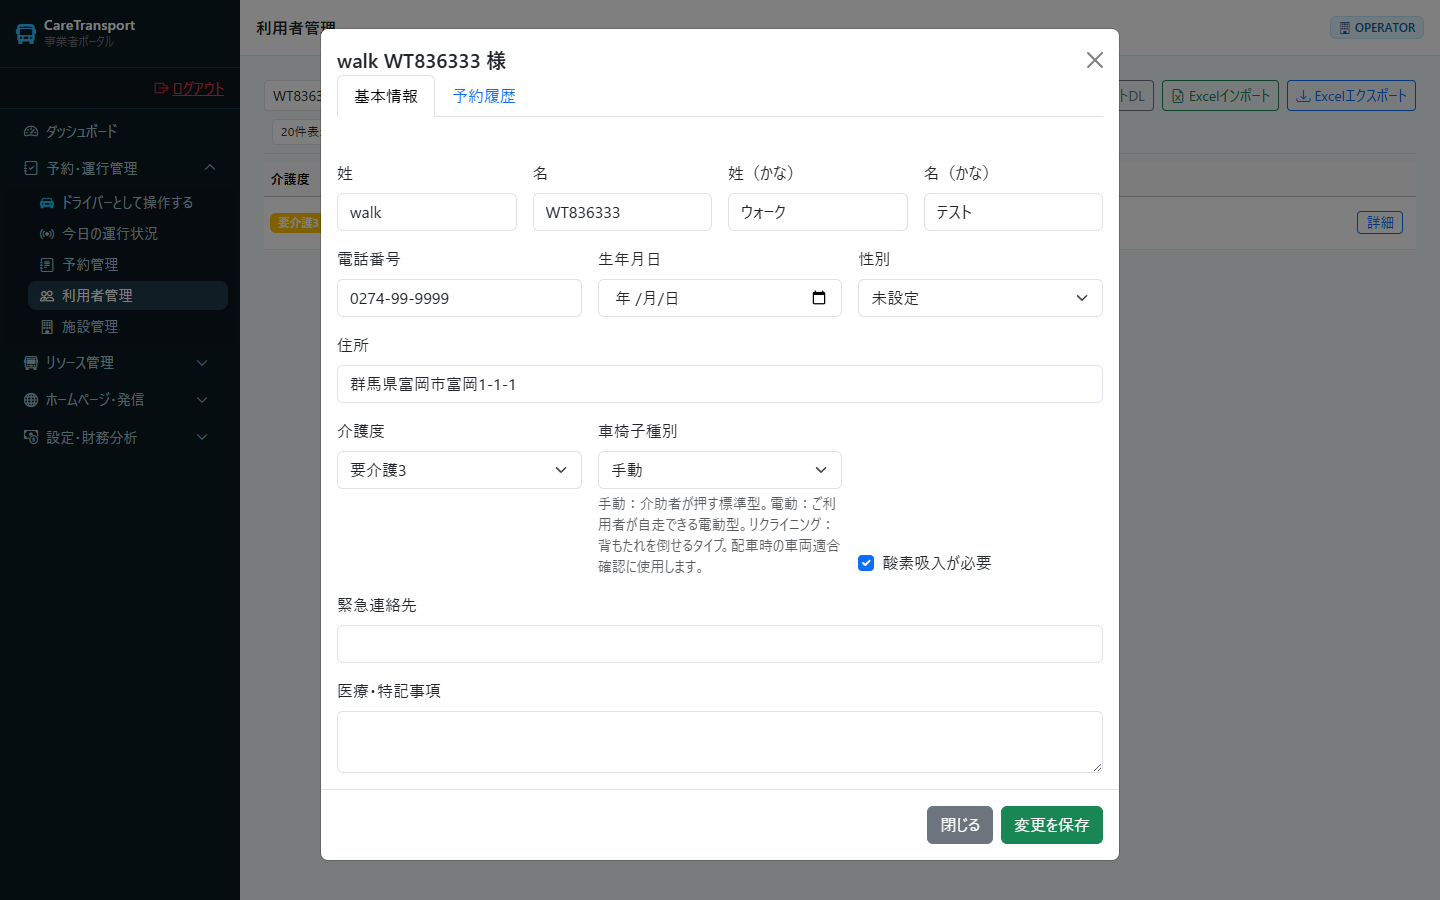
Task: Expand the ホームページ・発信 chevron
Action: pyautogui.click(x=202, y=399)
